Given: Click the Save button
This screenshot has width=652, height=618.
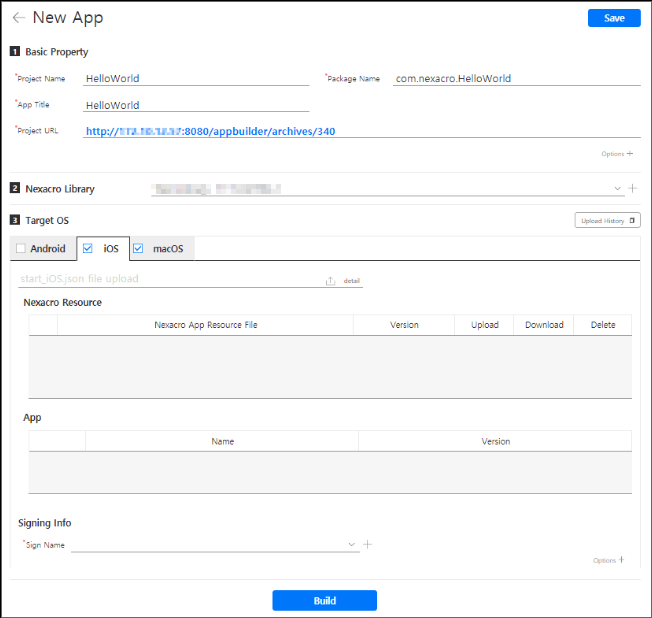Looking at the screenshot, I should pyautogui.click(x=614, y=18).
